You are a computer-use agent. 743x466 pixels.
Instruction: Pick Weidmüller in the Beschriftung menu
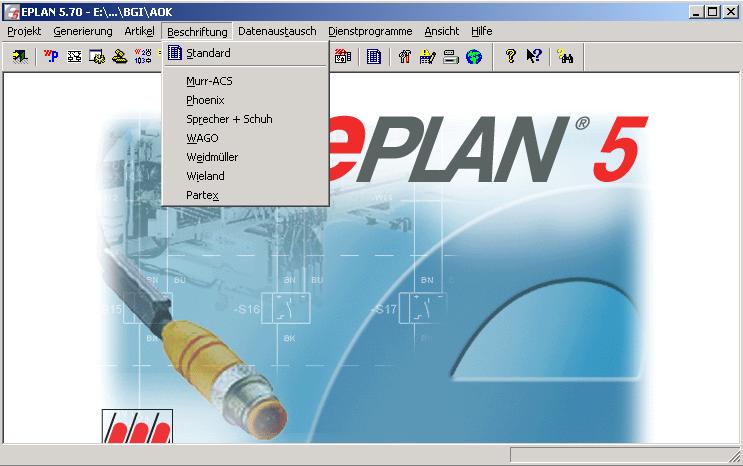click(212, 157)
